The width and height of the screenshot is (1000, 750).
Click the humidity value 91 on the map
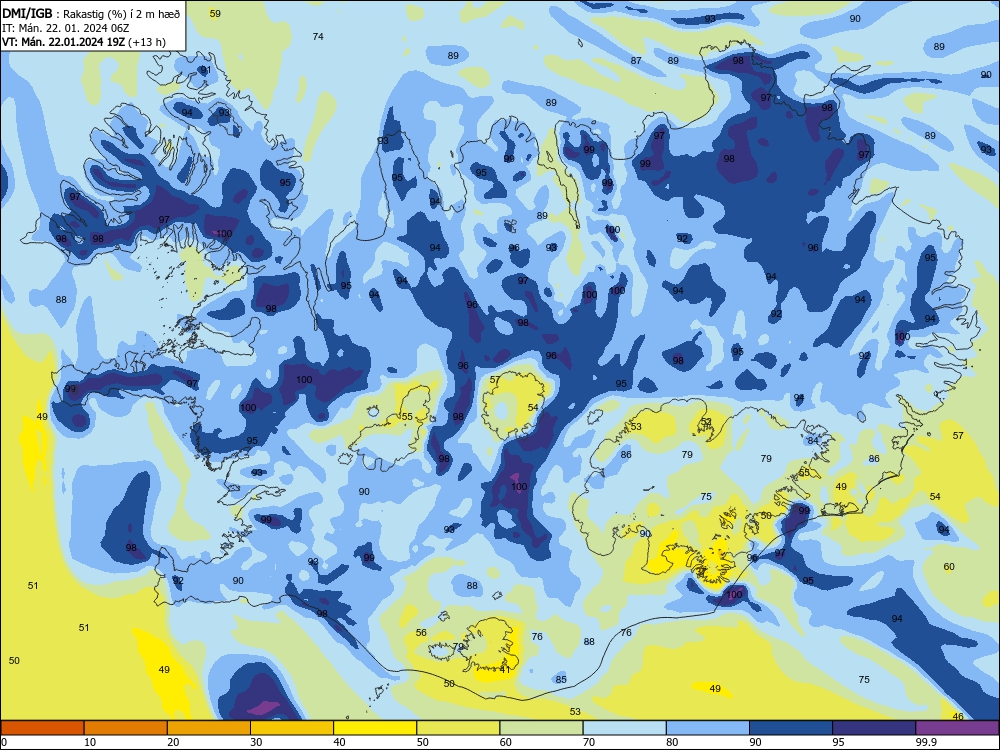pyautogui.click(x=205, y=70)
